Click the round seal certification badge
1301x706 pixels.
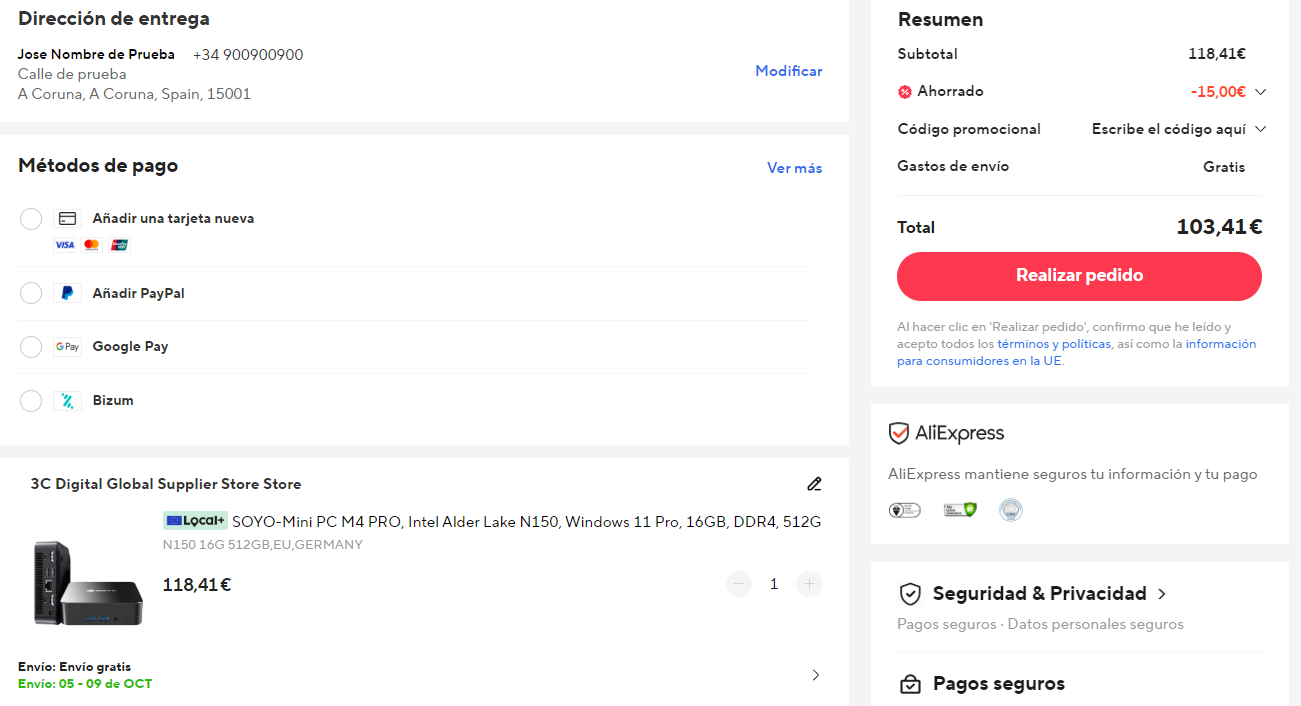[1011, 510]
